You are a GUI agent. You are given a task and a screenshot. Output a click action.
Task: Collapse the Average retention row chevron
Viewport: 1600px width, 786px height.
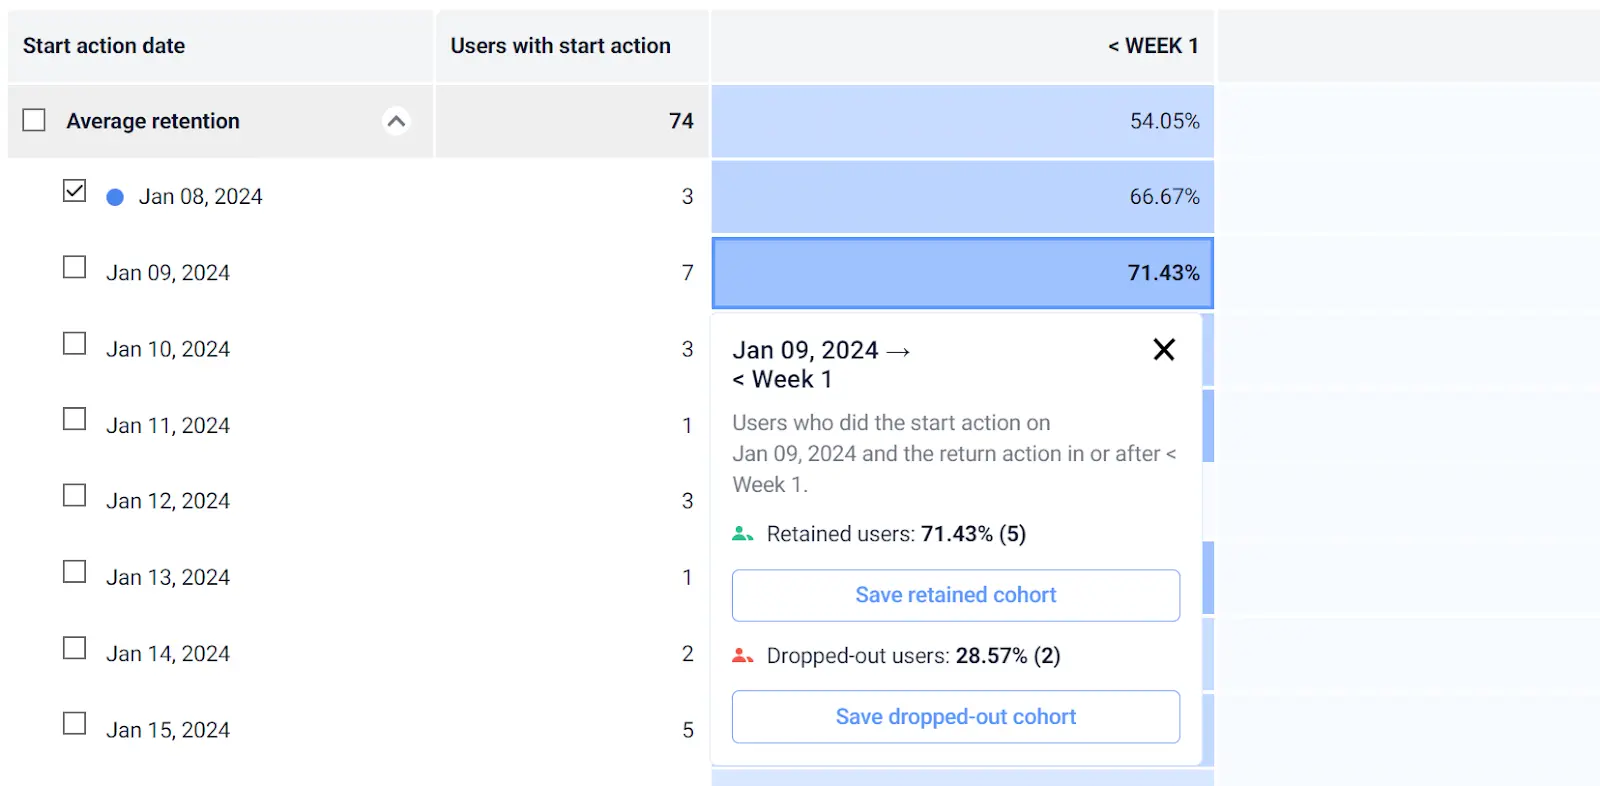tap(396, 121)
